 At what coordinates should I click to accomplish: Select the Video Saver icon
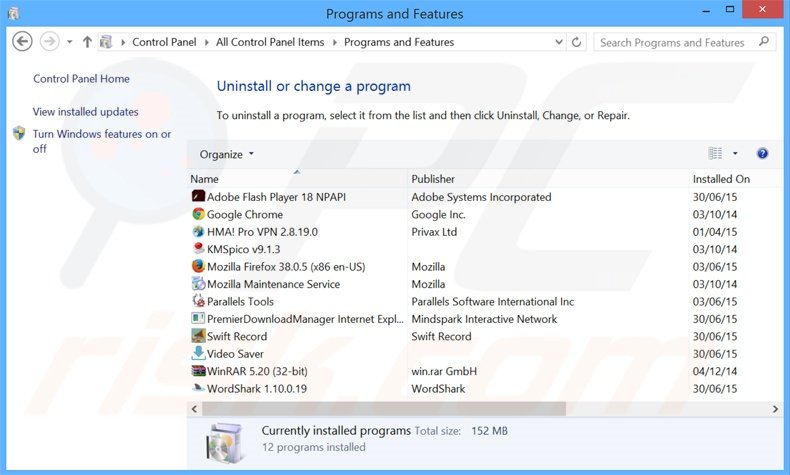coord(199,353)
